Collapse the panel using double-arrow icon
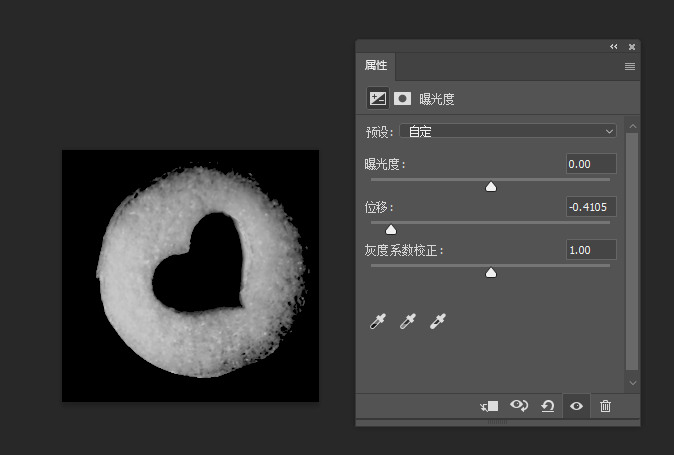Screen dimensions: 674x455 click(613, 47)
